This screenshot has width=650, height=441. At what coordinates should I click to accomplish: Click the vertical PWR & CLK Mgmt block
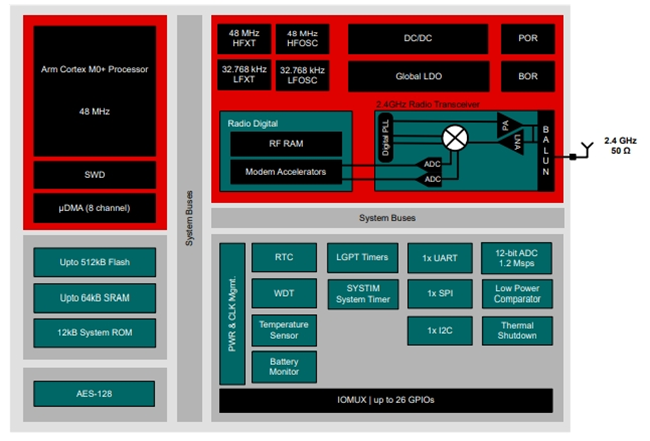232,314
